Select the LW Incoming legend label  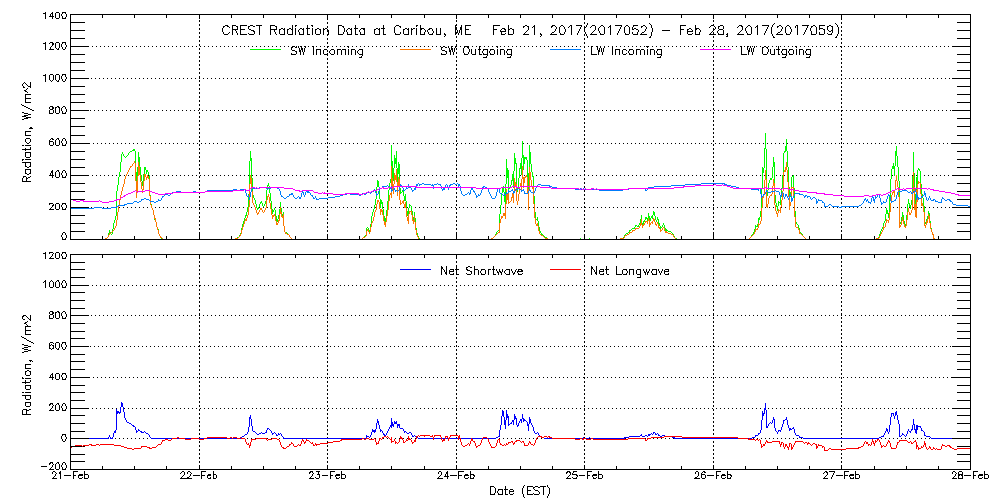click(625, 51)
